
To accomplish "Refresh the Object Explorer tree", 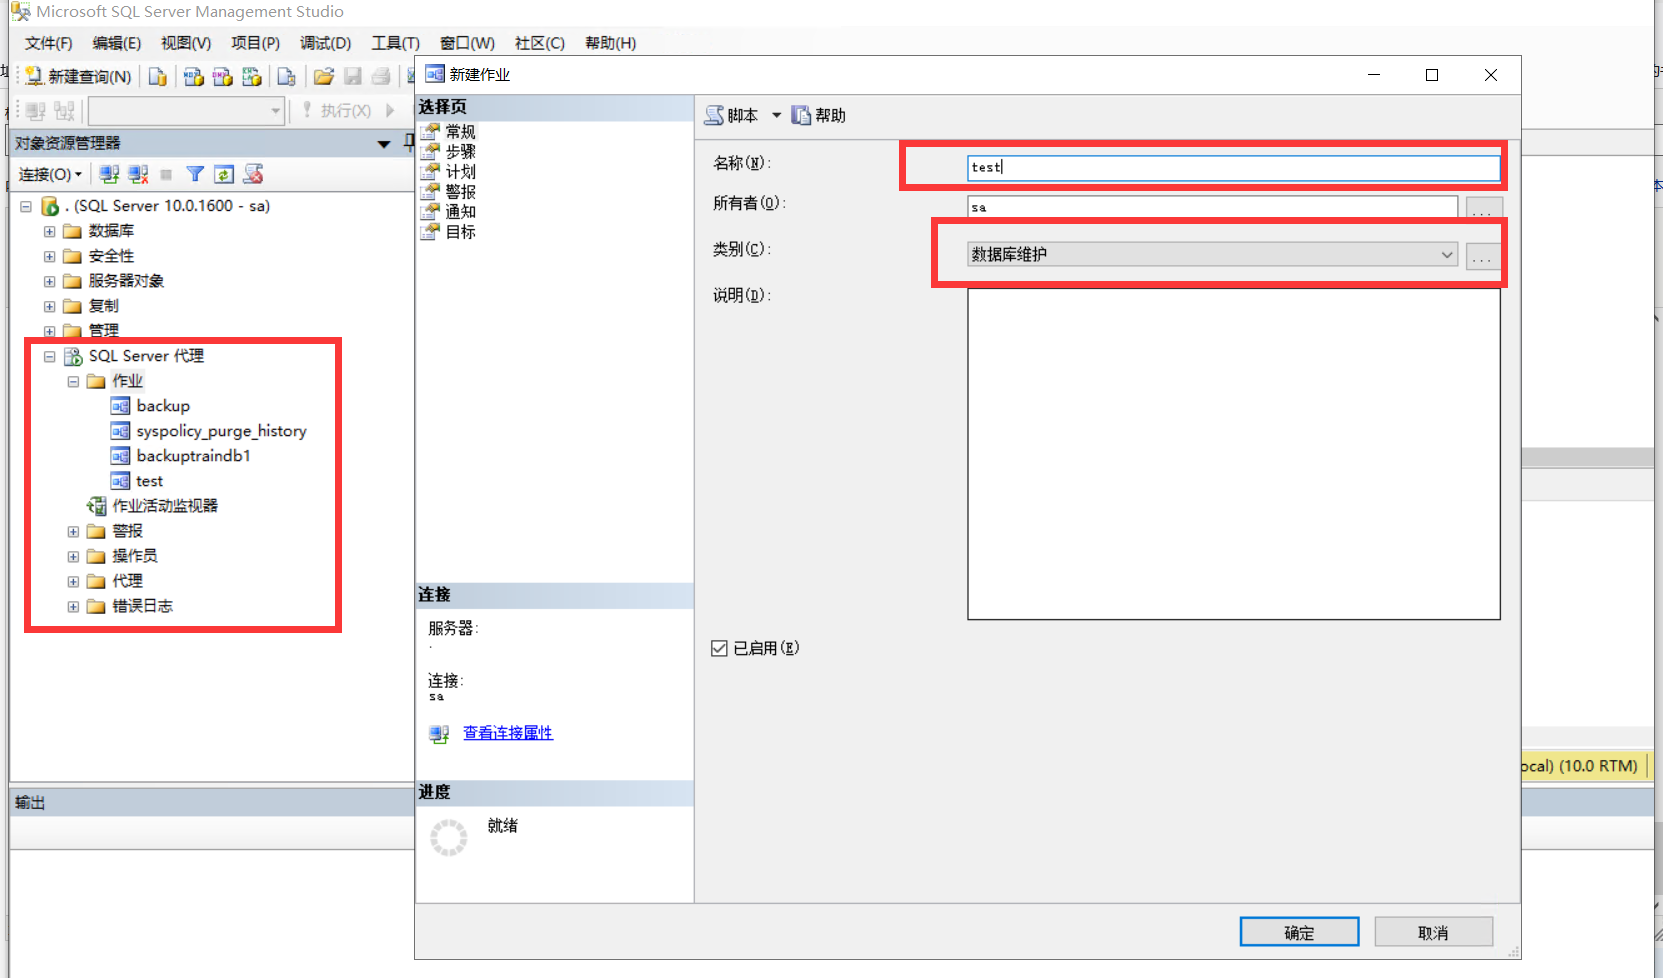I will pos(224,174).
